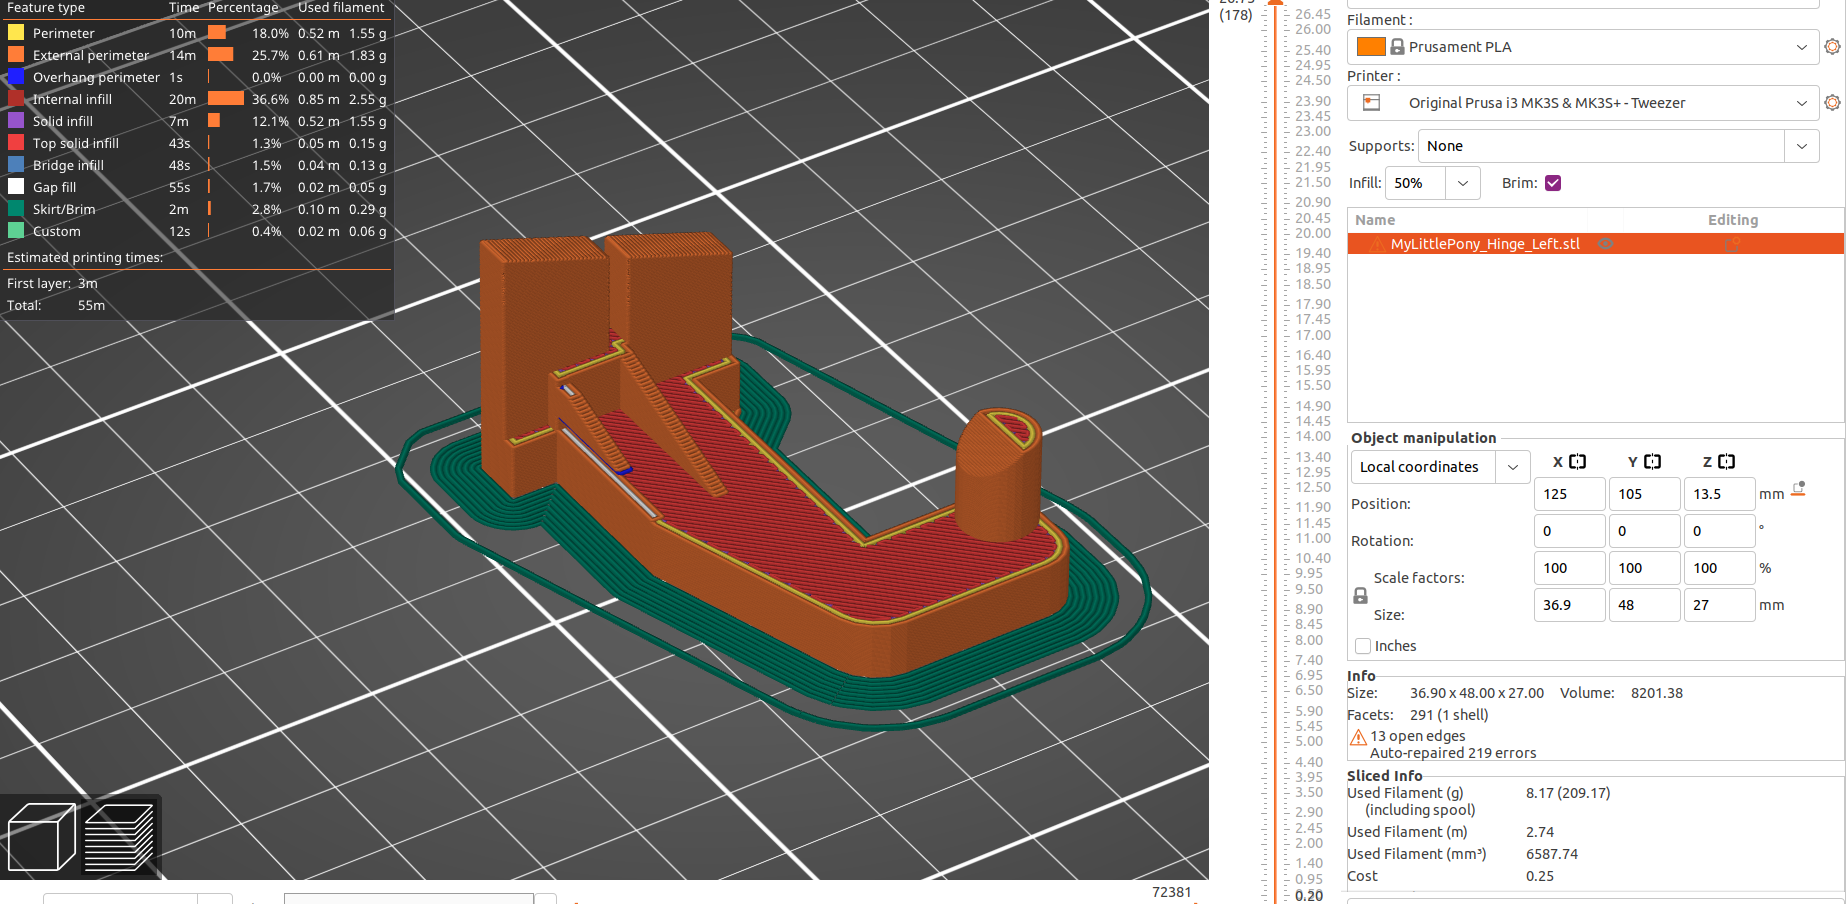Image resolution: width=1846 pixels, height=904 pixels.
Task: Switch to the sliced layers preview icon
Action: pos(120,837)
